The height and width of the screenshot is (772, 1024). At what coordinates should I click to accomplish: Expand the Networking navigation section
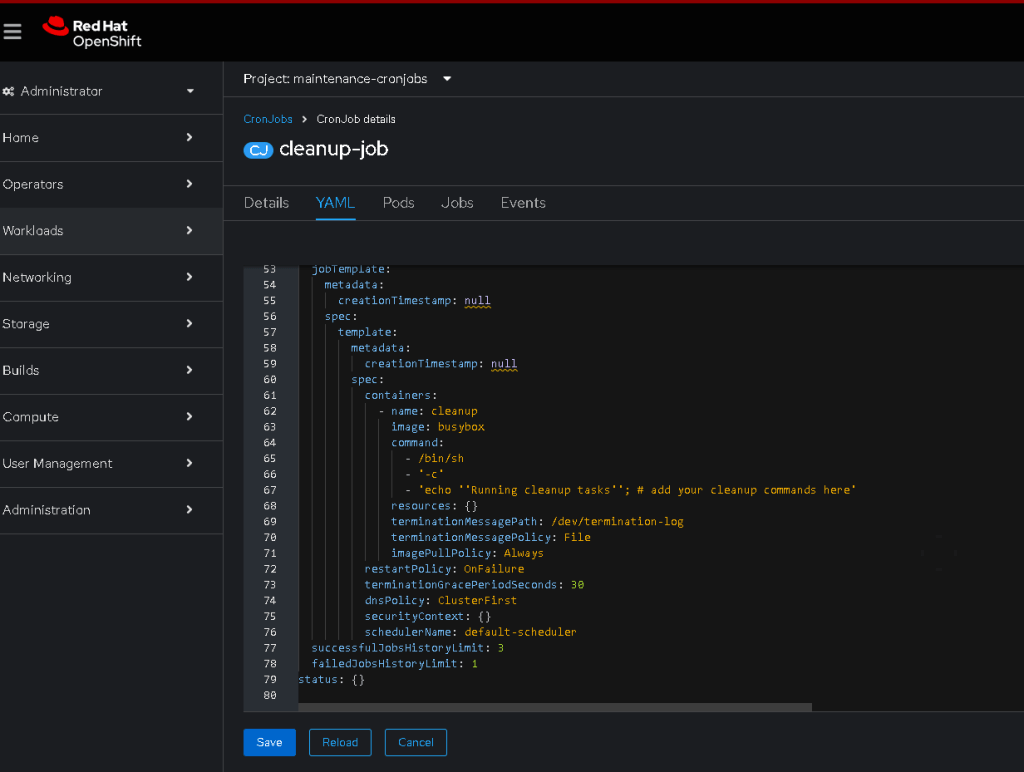pos(111,277)
